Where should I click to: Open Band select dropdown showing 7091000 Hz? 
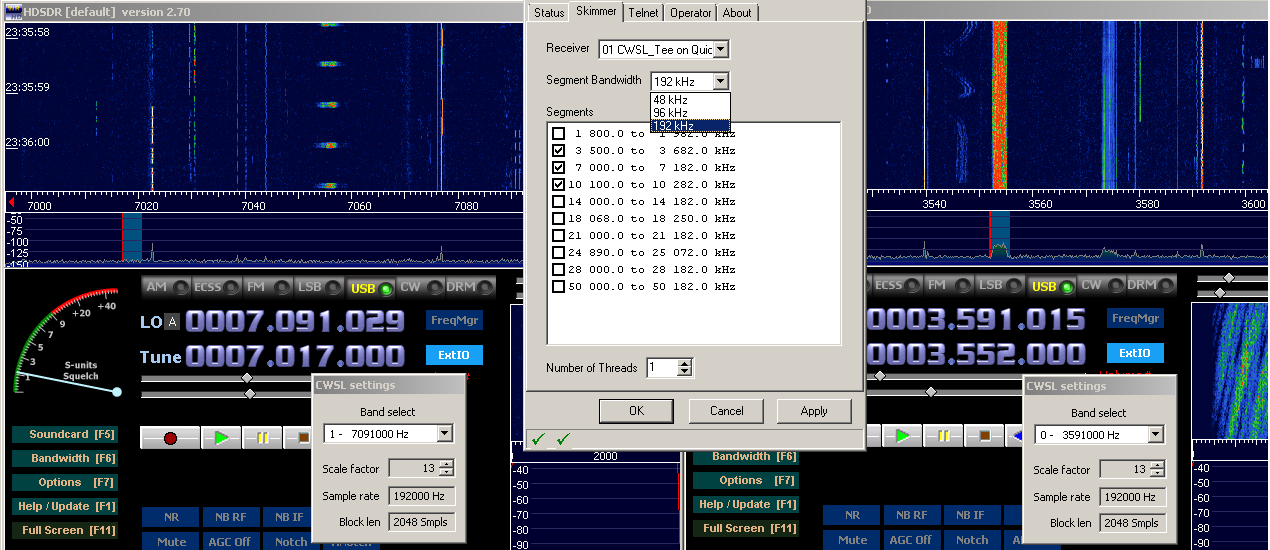[444, 434]
